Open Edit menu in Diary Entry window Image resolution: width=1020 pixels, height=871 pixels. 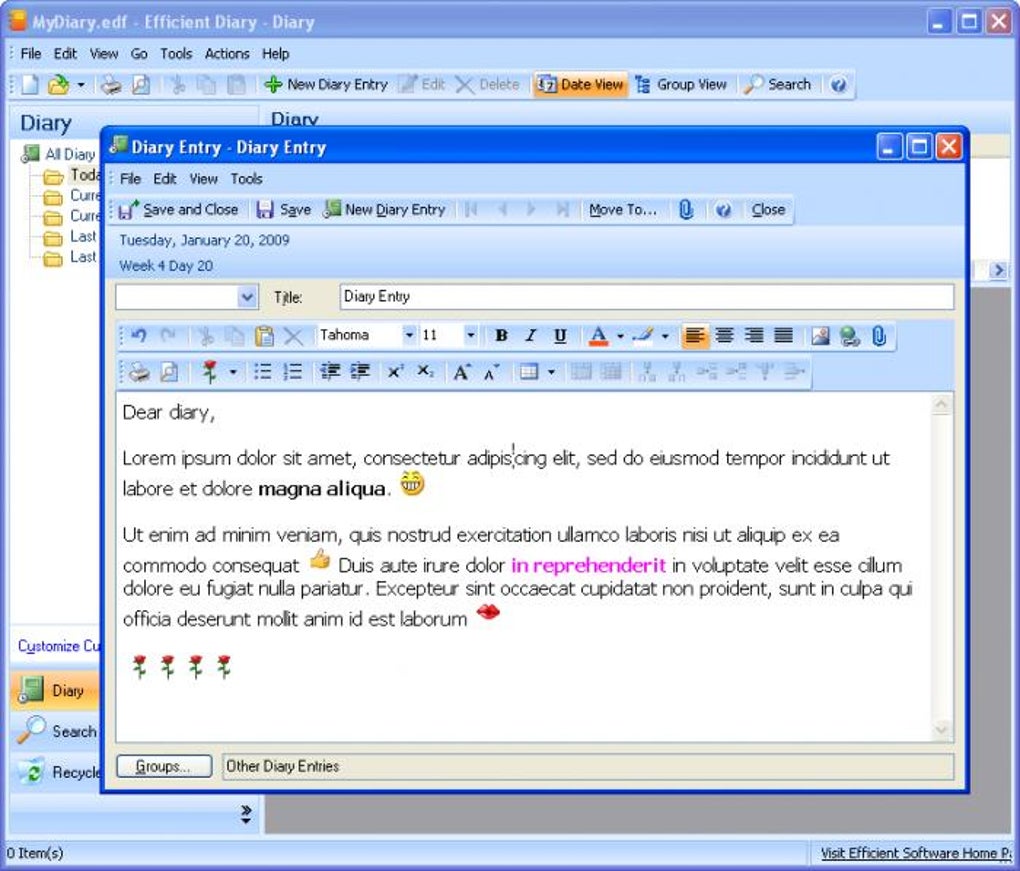tap(165, 179)
